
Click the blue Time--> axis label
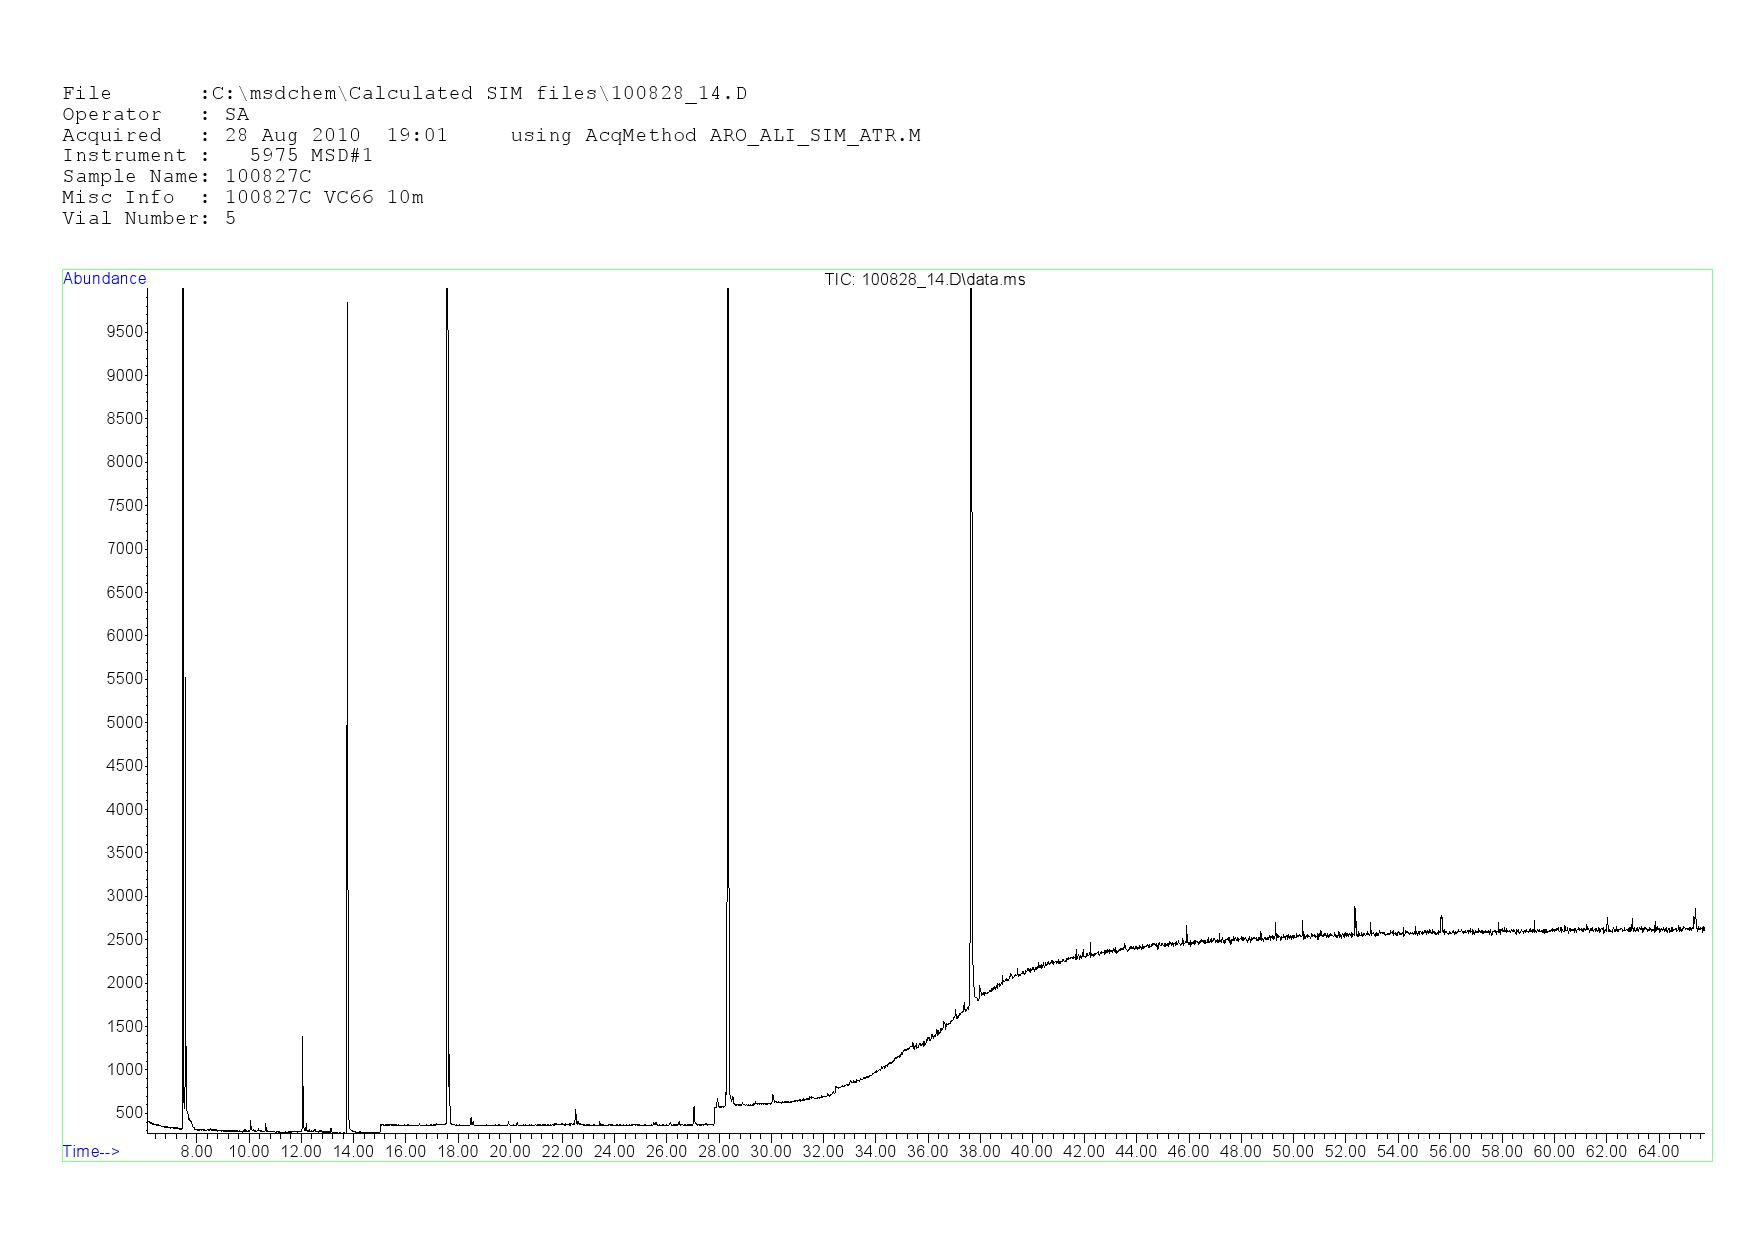[91, 1152]
